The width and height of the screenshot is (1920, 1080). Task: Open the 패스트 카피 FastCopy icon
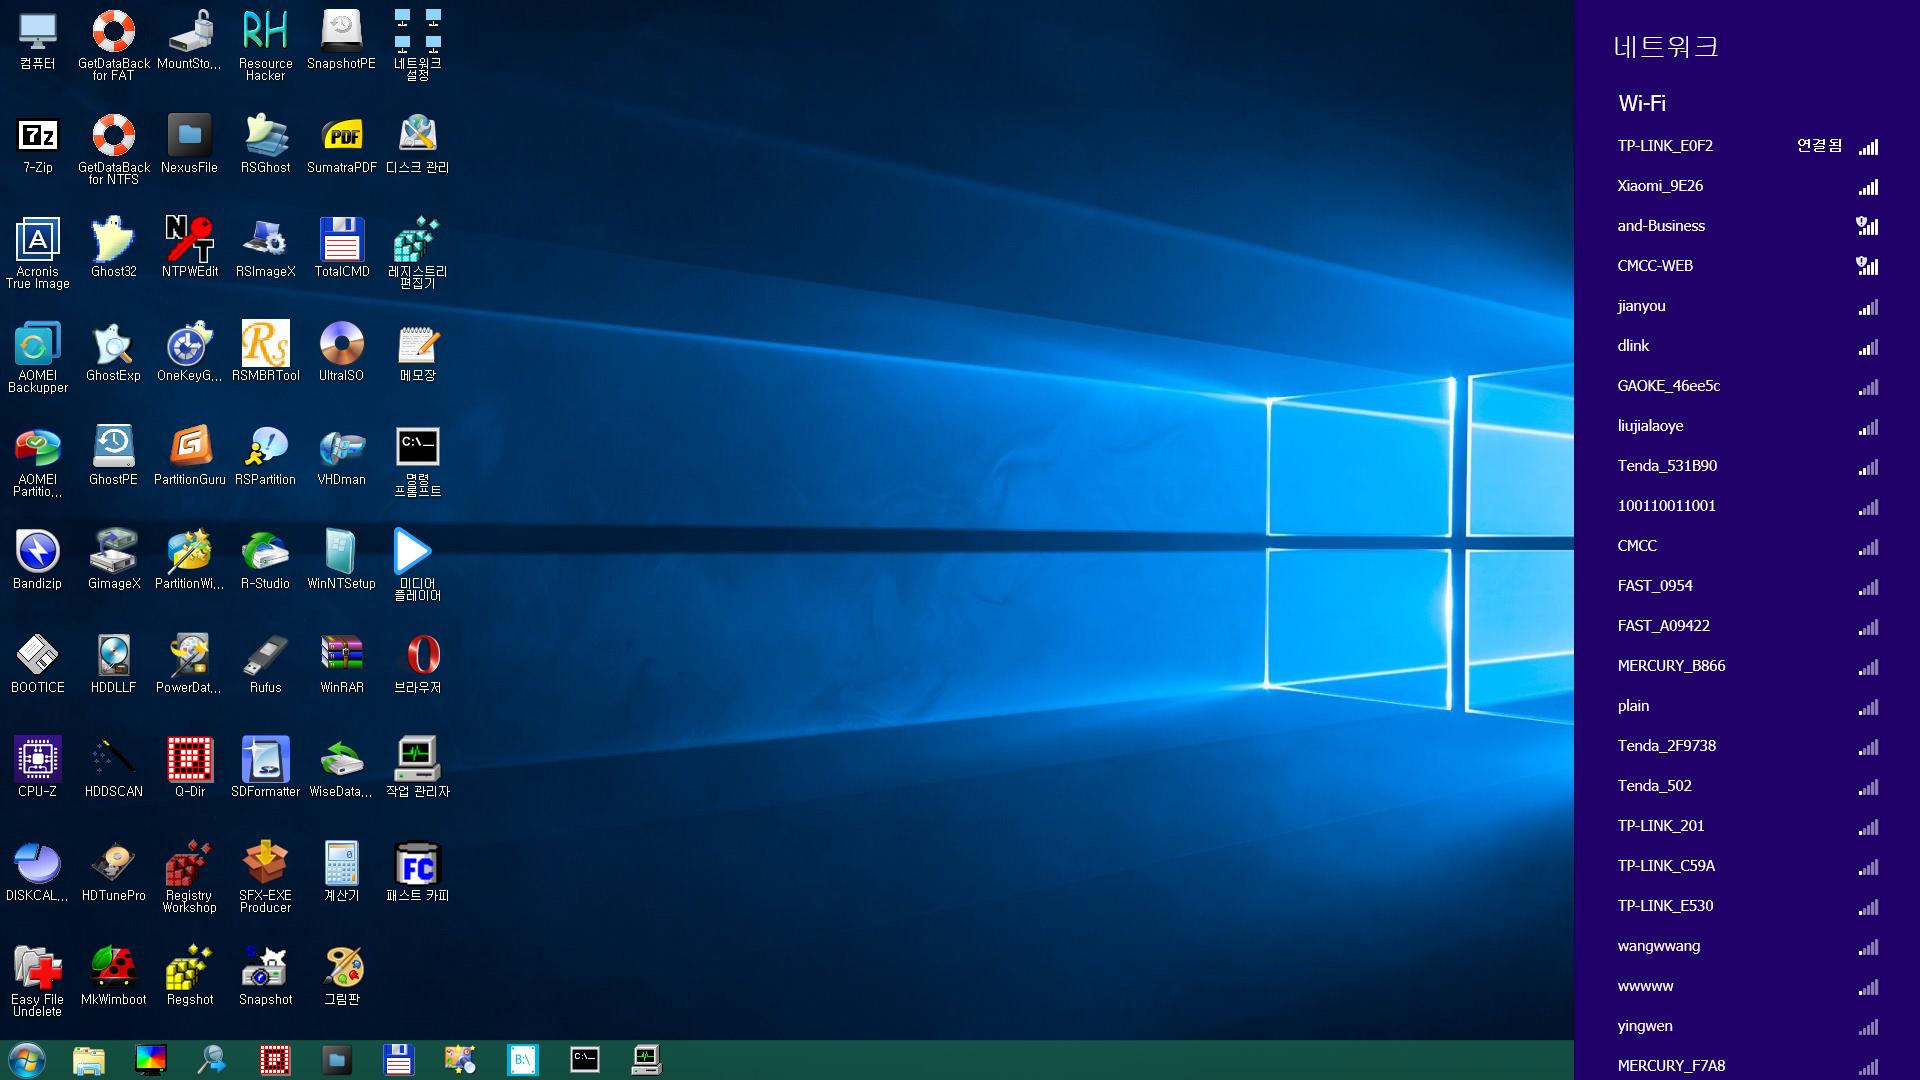[x=417, y=872]
